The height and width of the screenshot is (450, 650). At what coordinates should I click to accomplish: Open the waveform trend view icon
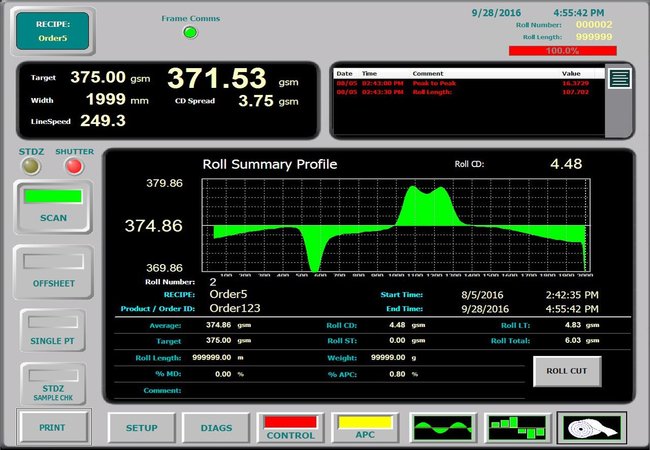click(442, 428)
